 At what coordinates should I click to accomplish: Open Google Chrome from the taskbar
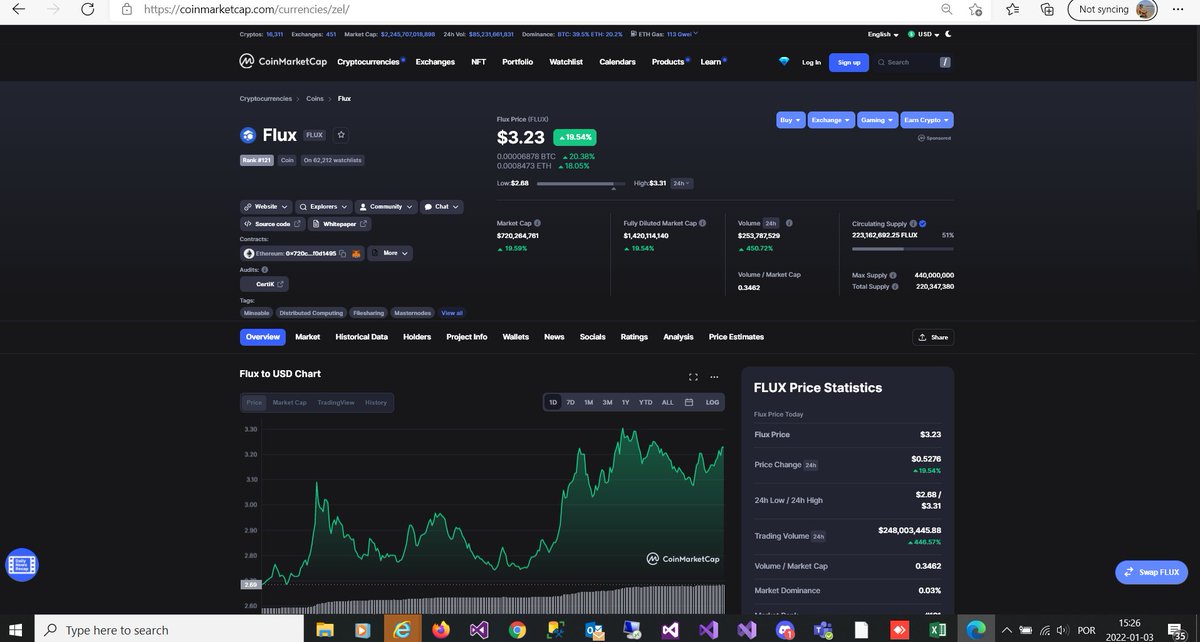click(517, 630)
